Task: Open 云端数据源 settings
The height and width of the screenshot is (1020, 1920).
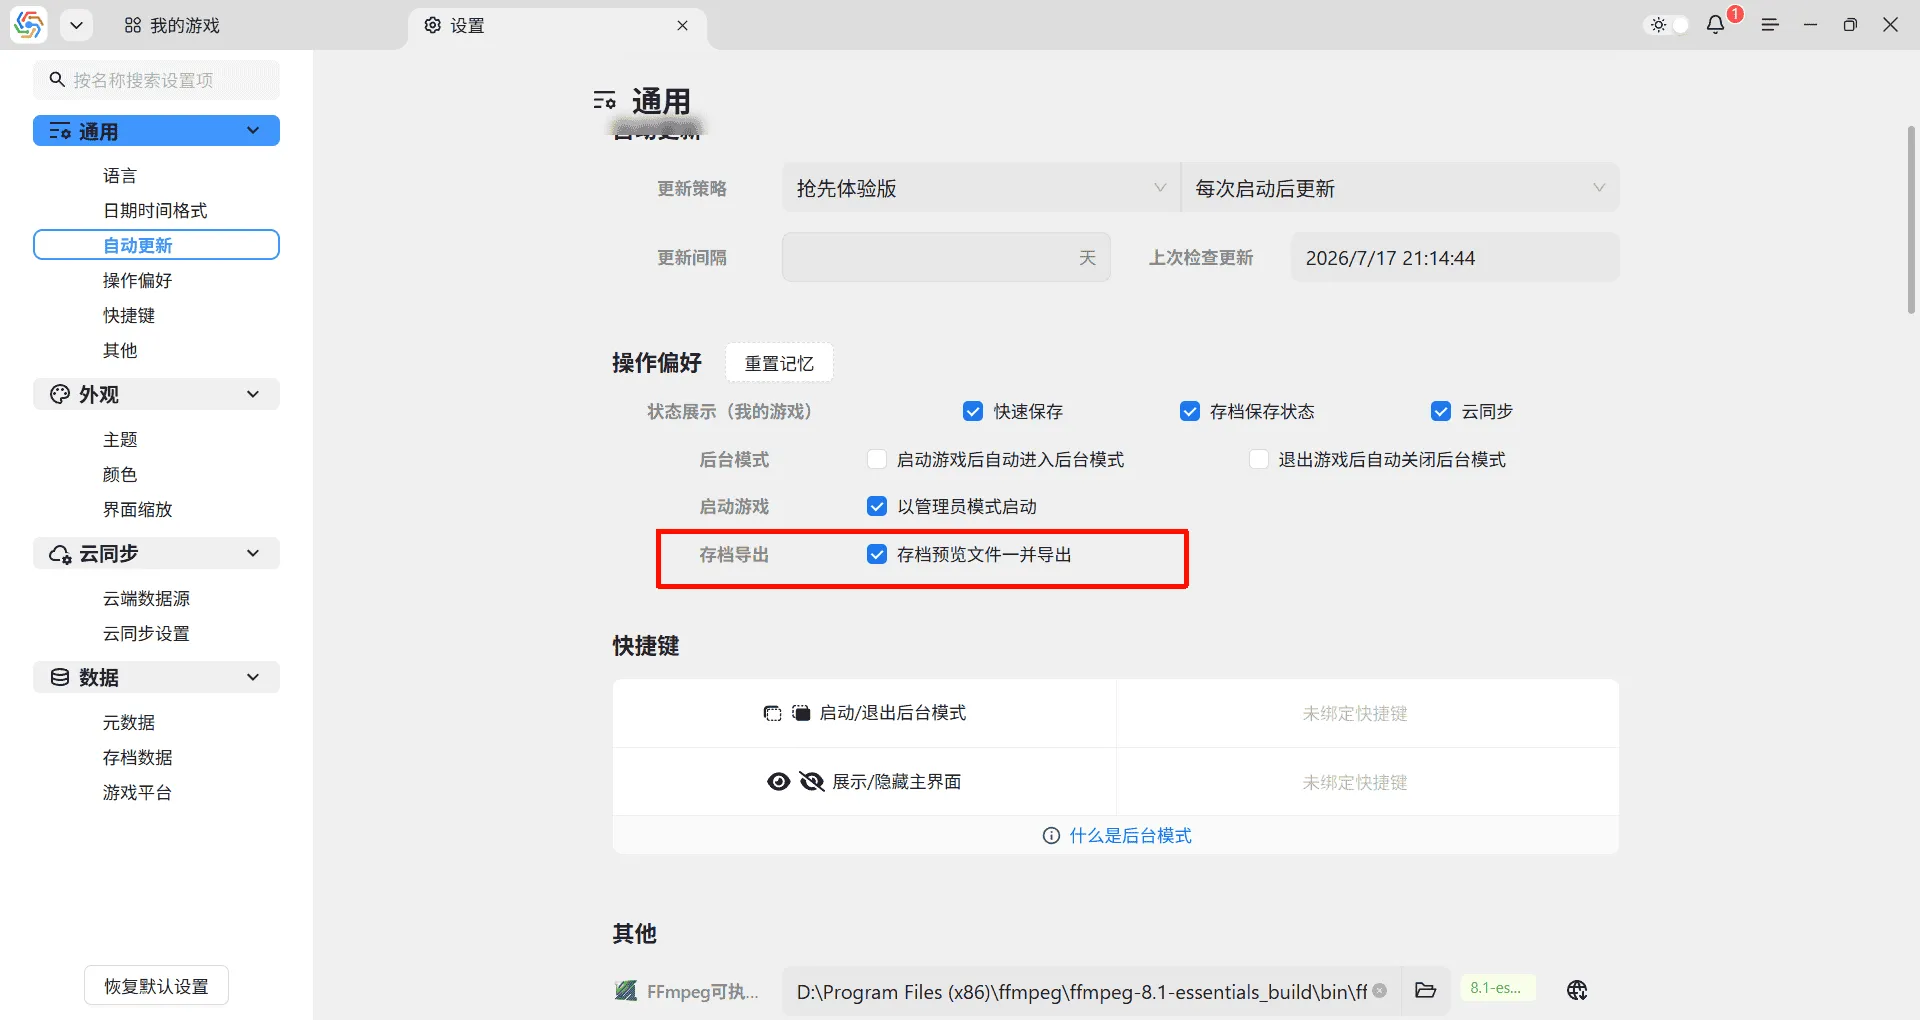Action: click(x=146, y=598)
